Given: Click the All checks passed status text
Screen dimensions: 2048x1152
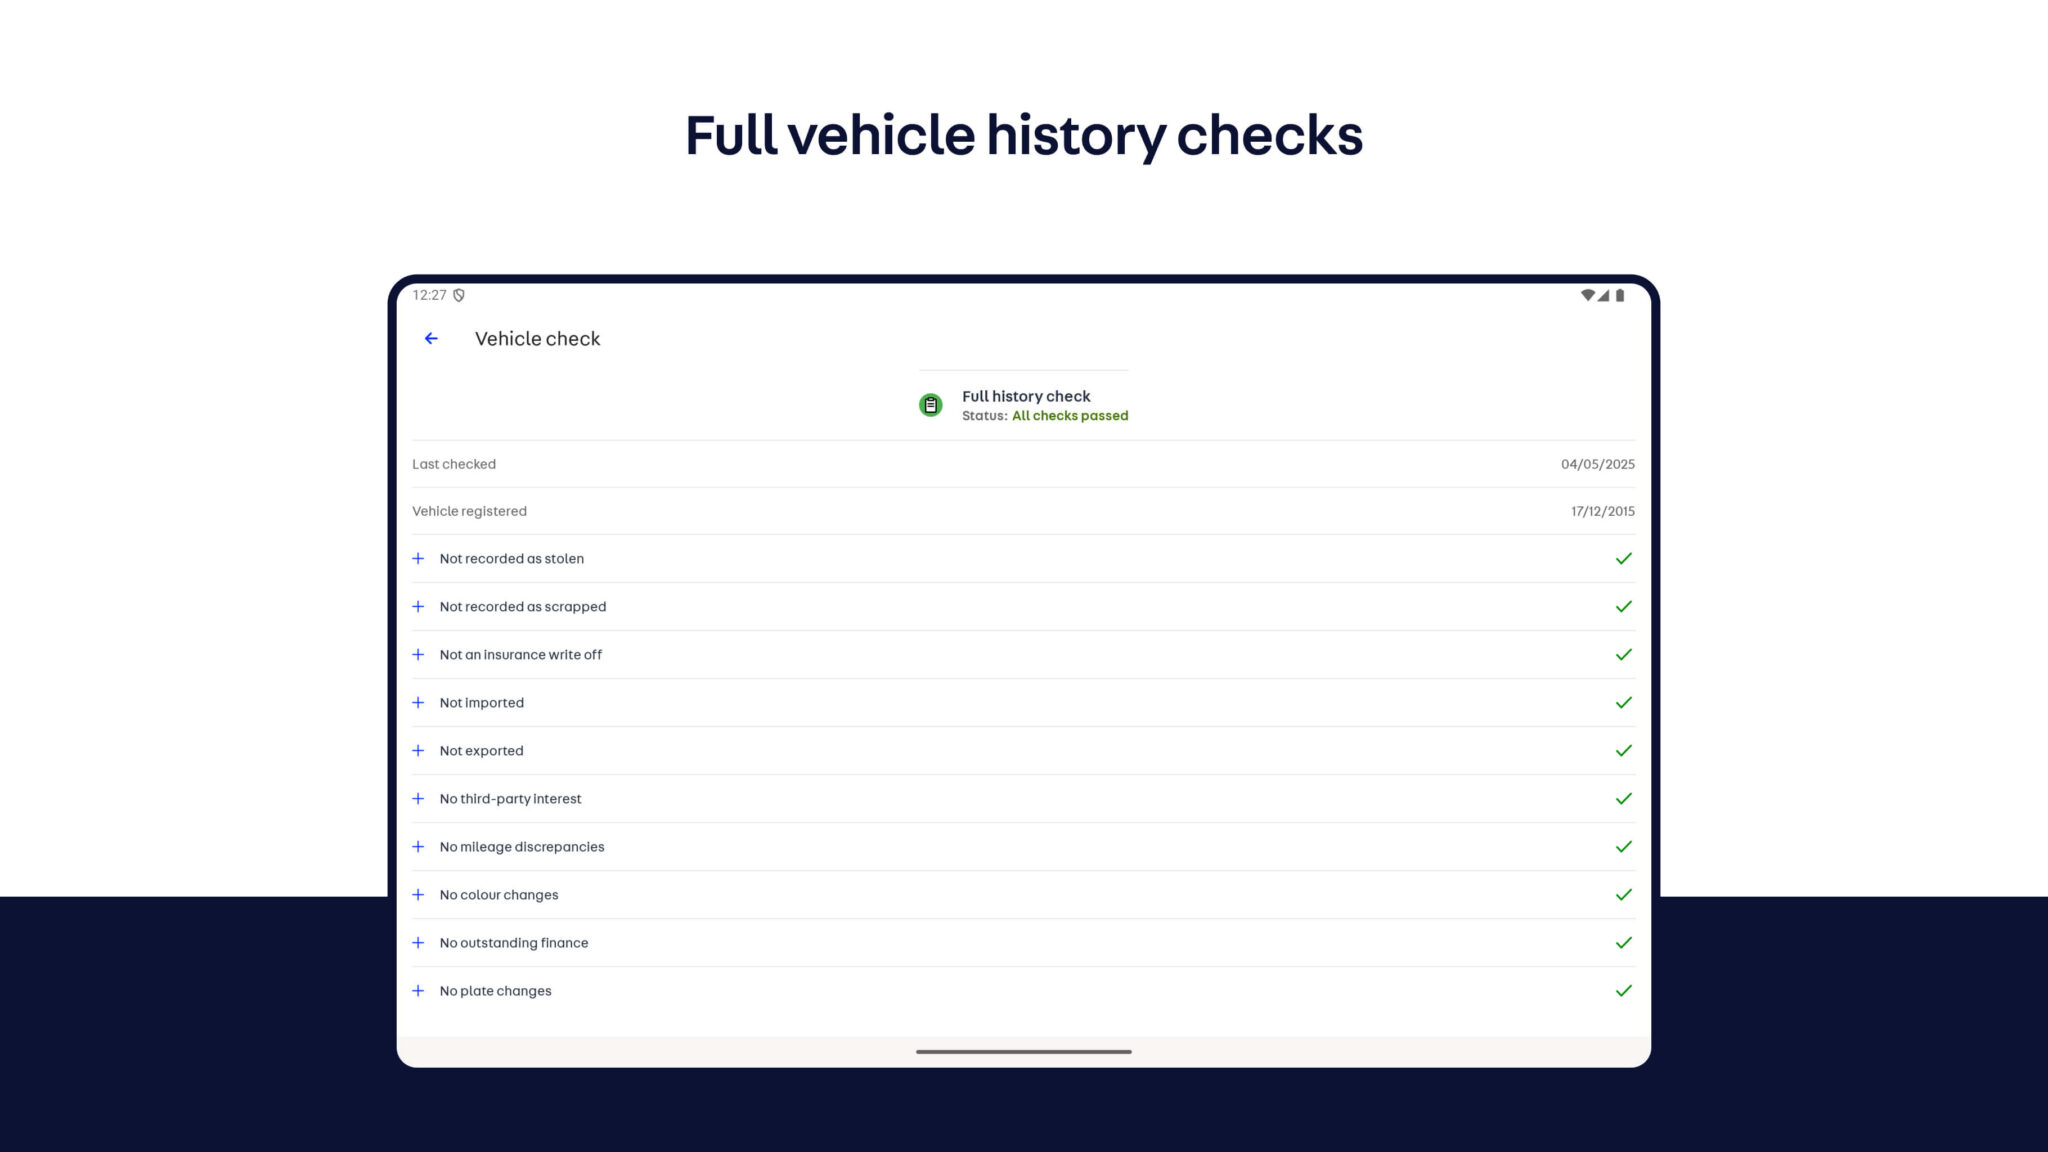Looking at the screenshot, I should (1069, 415).
